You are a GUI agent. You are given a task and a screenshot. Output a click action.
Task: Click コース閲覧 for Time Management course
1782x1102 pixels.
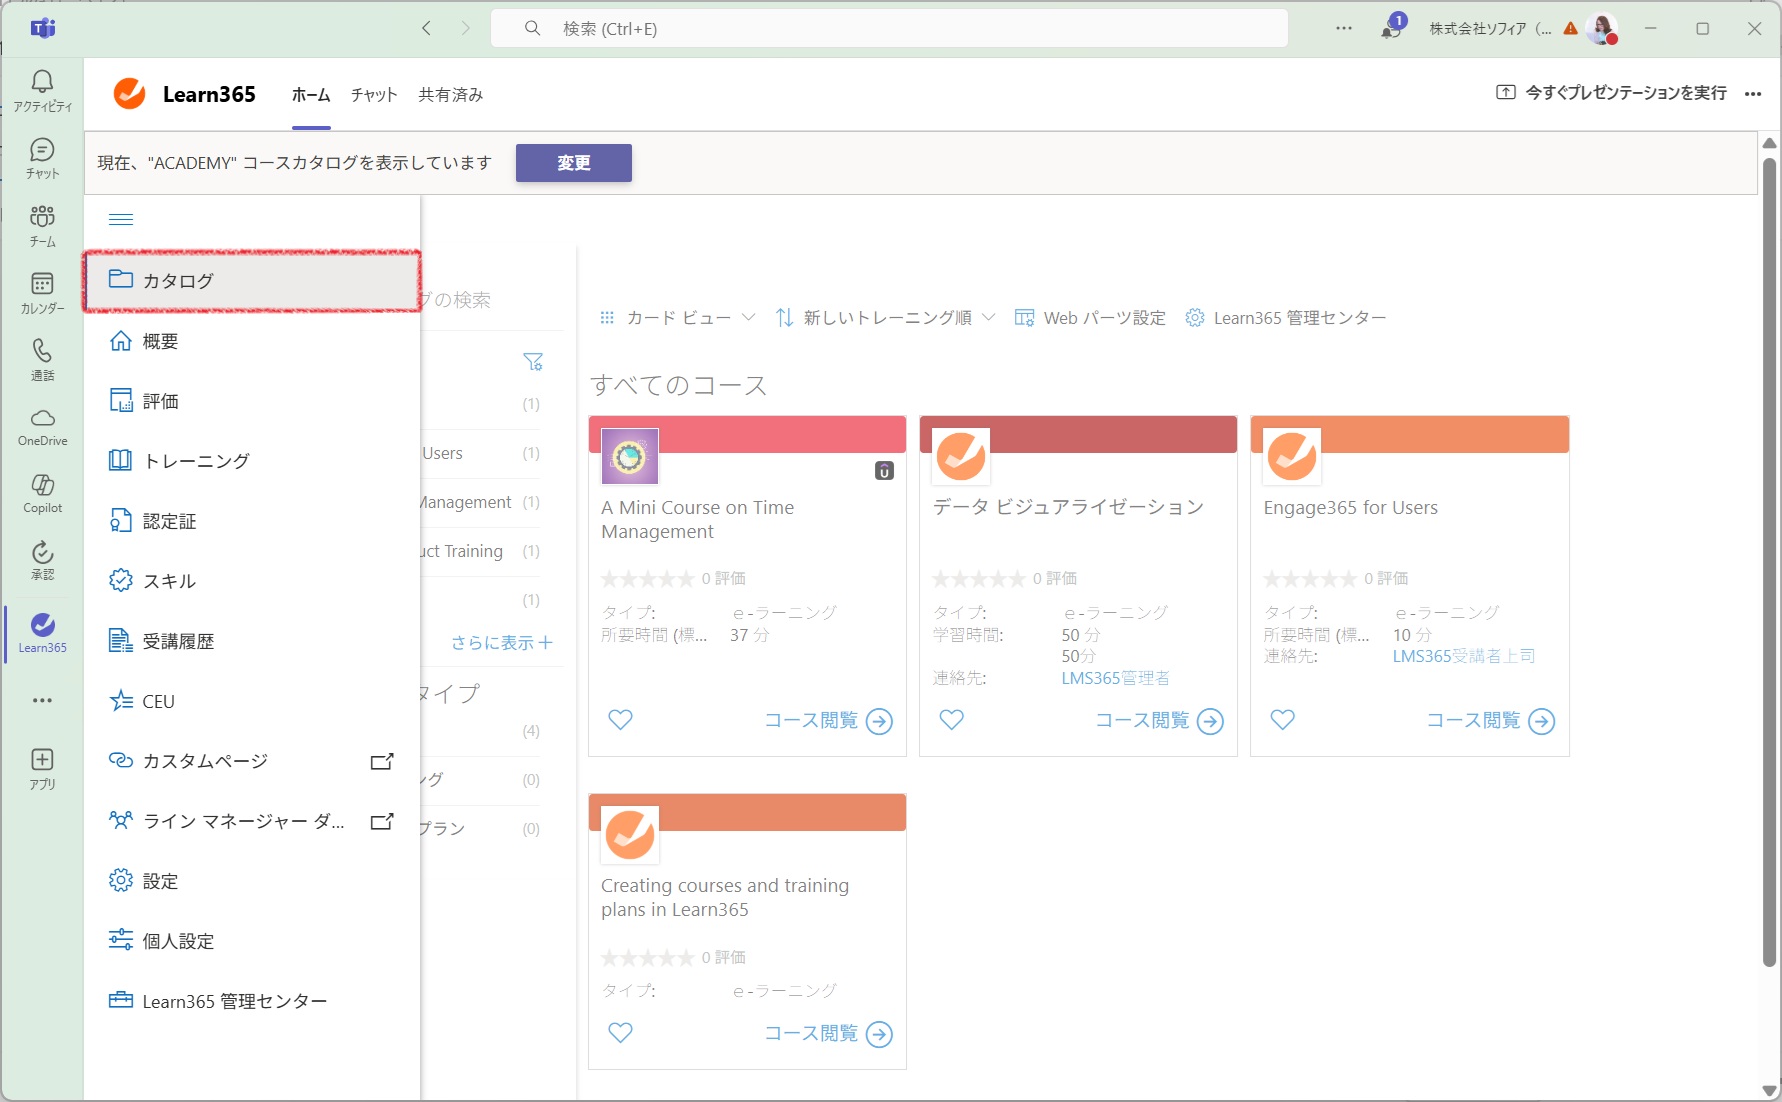tap(828, 721)
